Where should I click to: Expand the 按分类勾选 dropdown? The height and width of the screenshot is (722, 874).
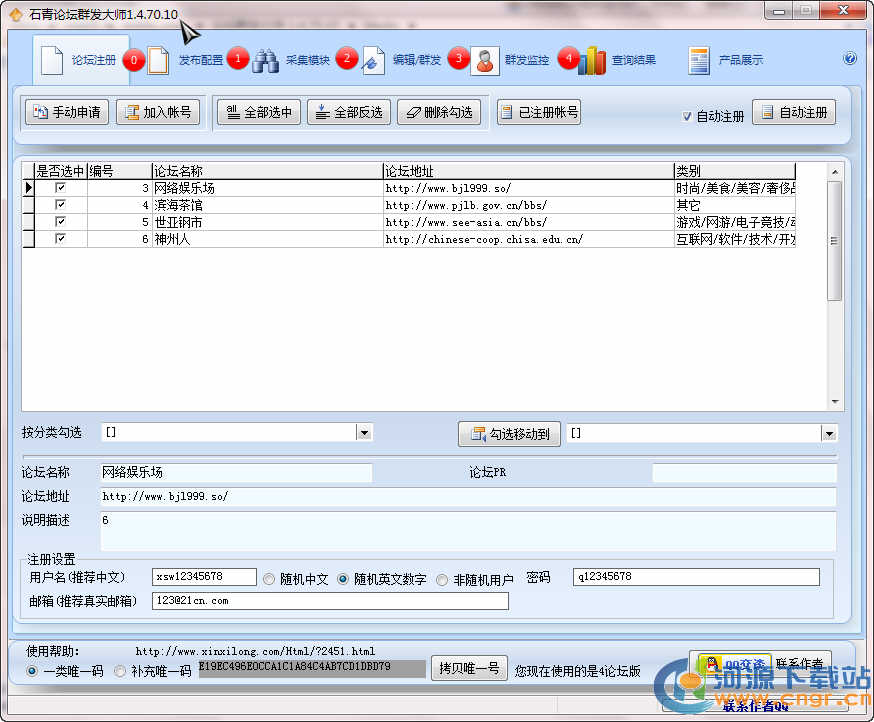tap(364, 433)
